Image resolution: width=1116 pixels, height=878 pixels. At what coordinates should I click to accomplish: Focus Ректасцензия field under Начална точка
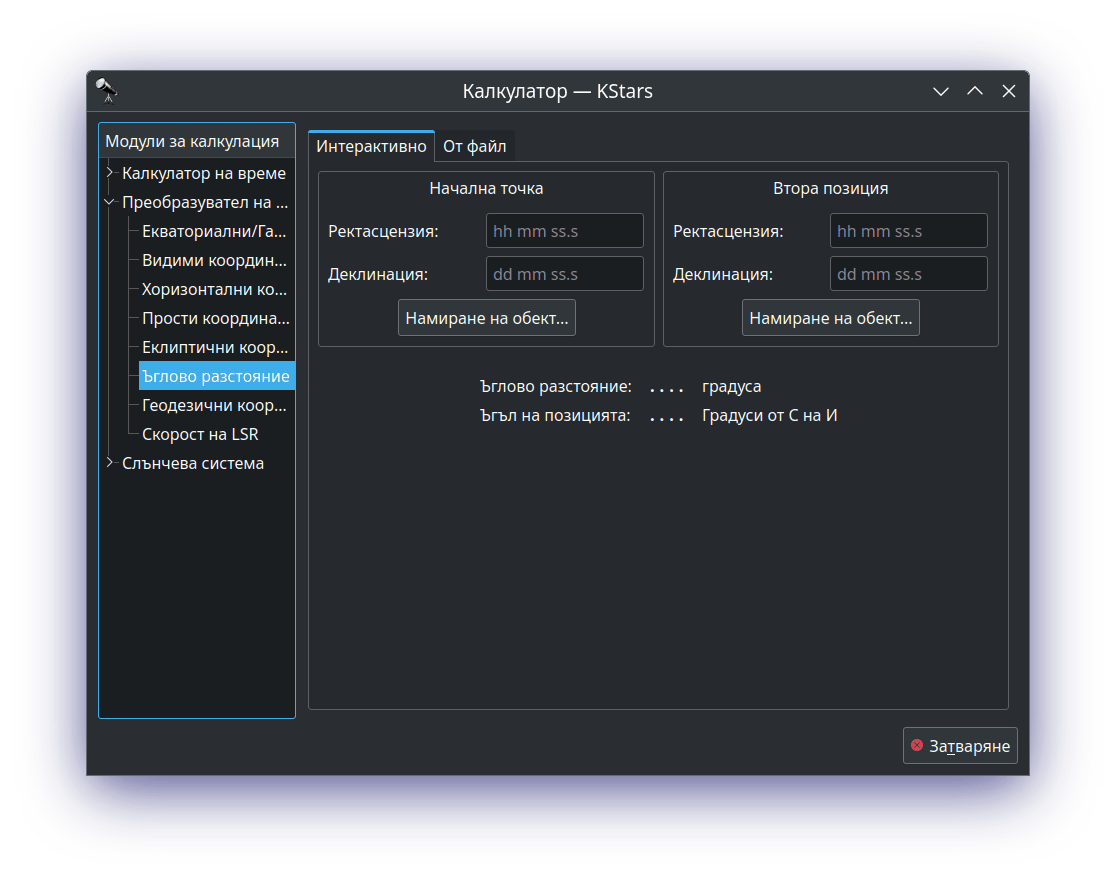(564, 231)
